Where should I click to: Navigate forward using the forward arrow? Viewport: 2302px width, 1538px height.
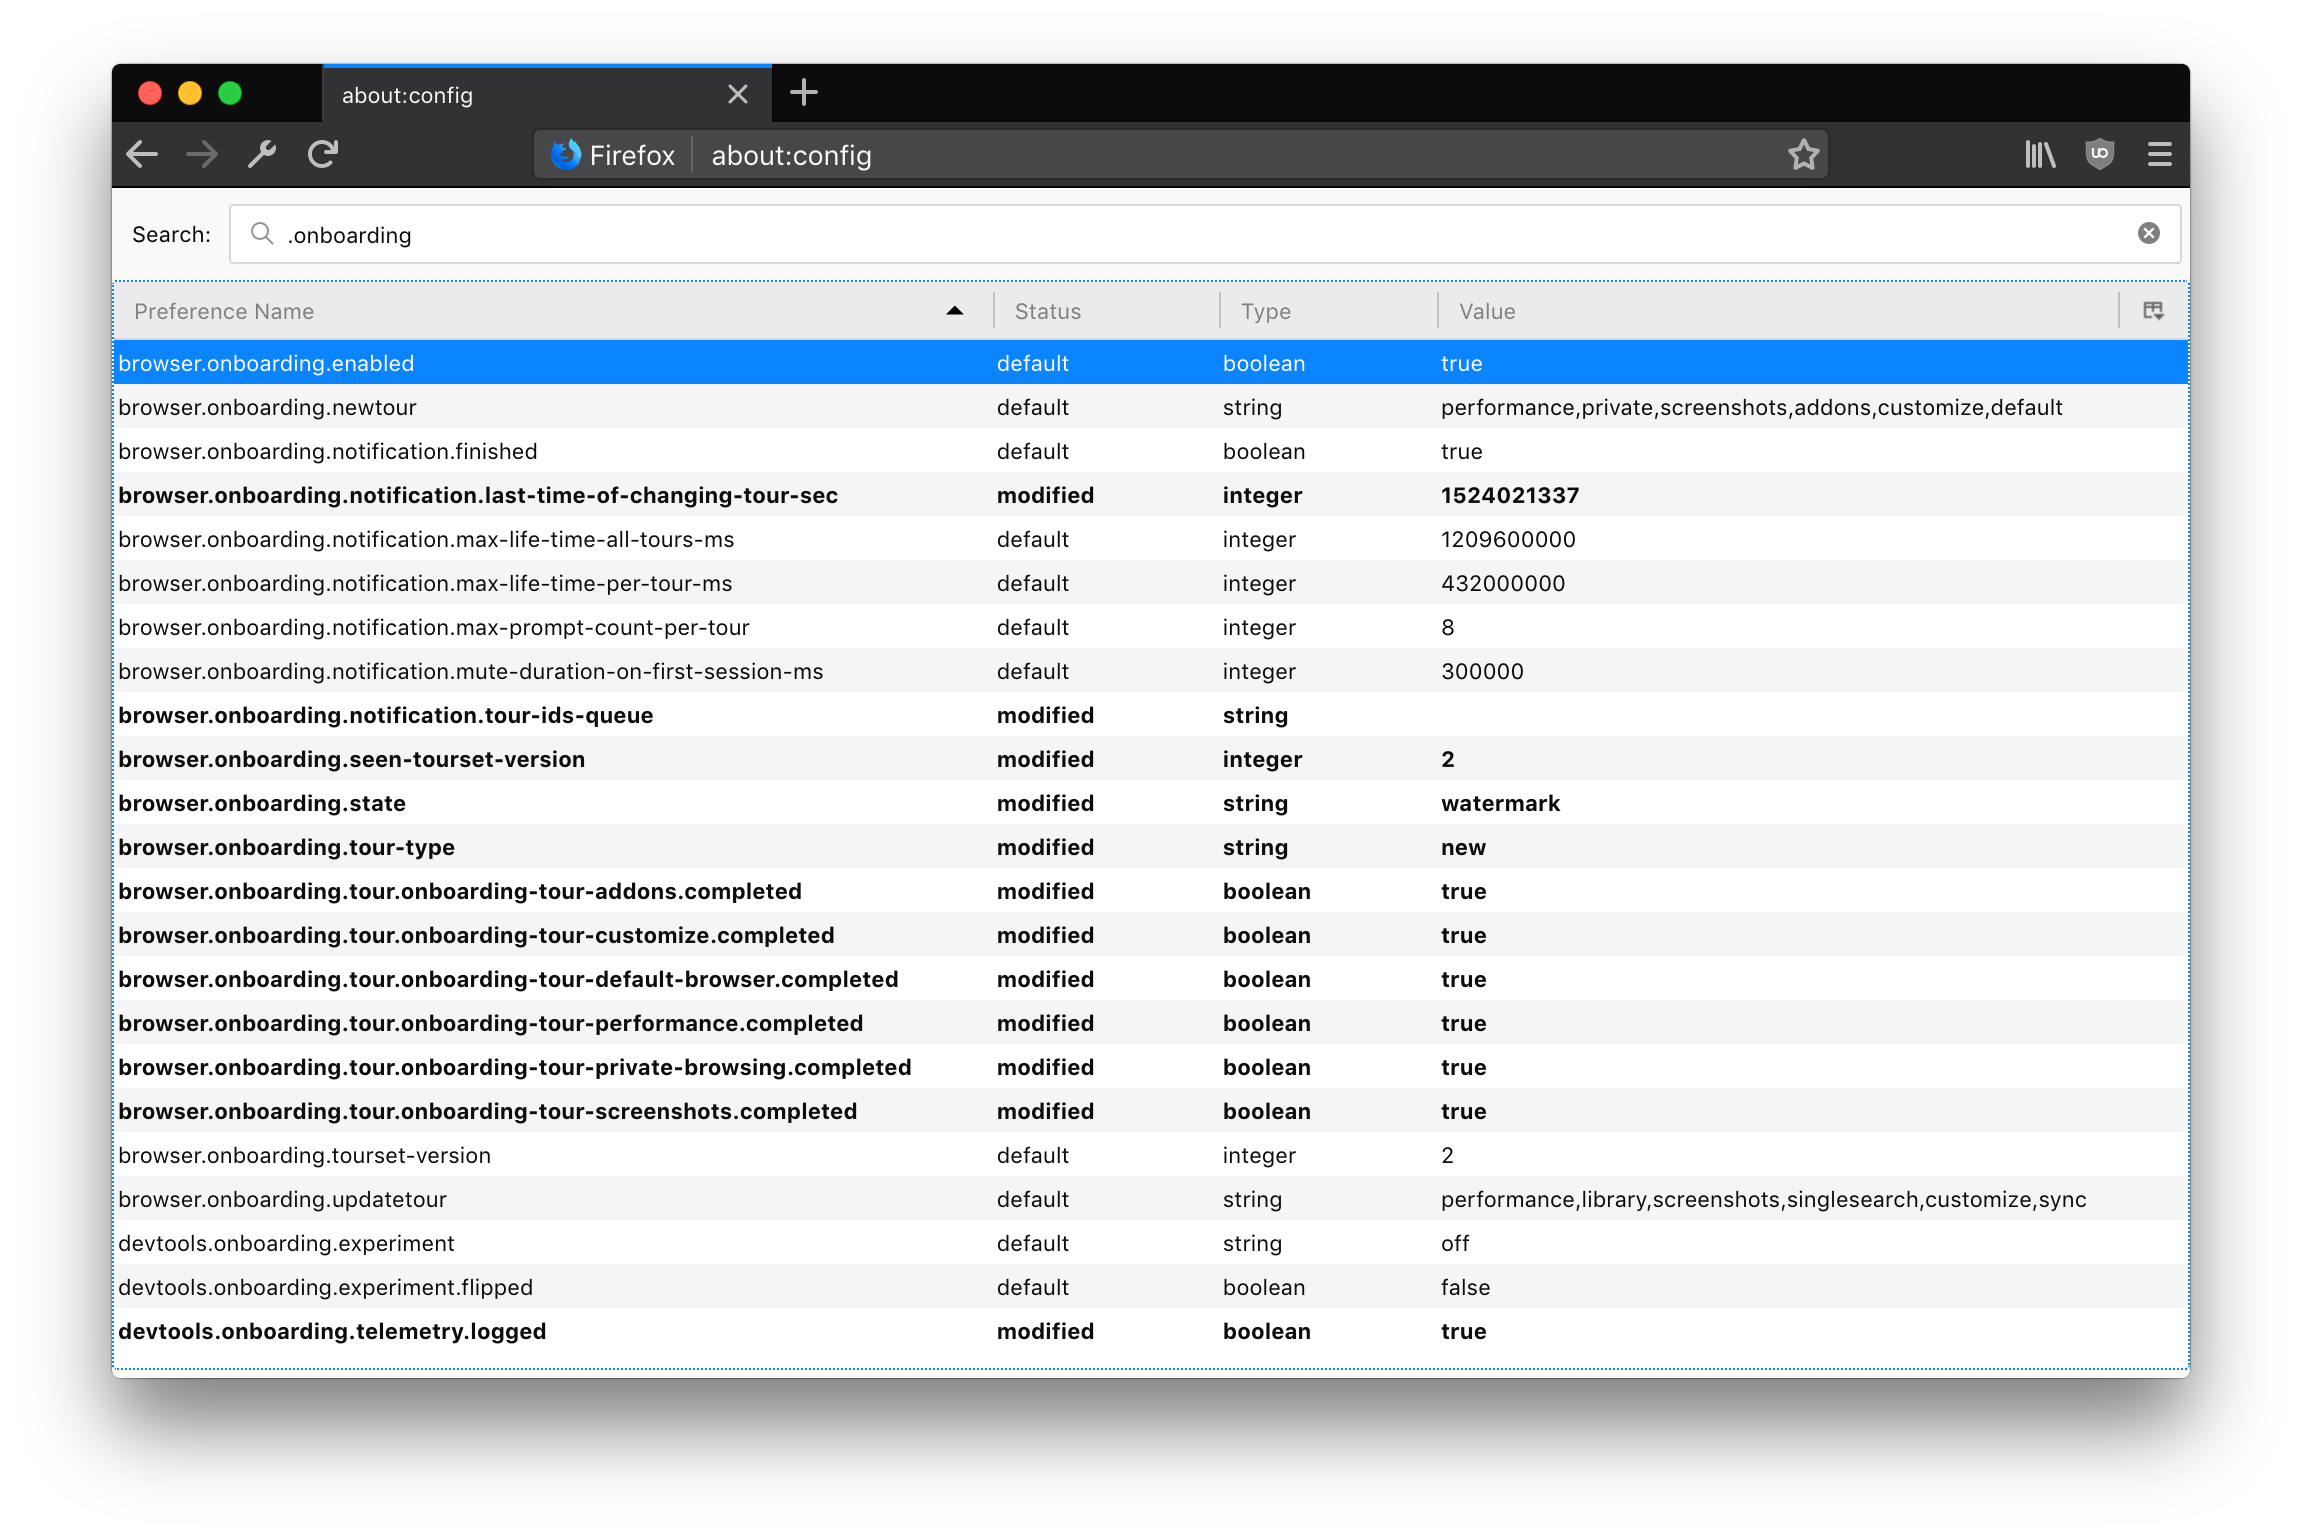tap(201, 154)
